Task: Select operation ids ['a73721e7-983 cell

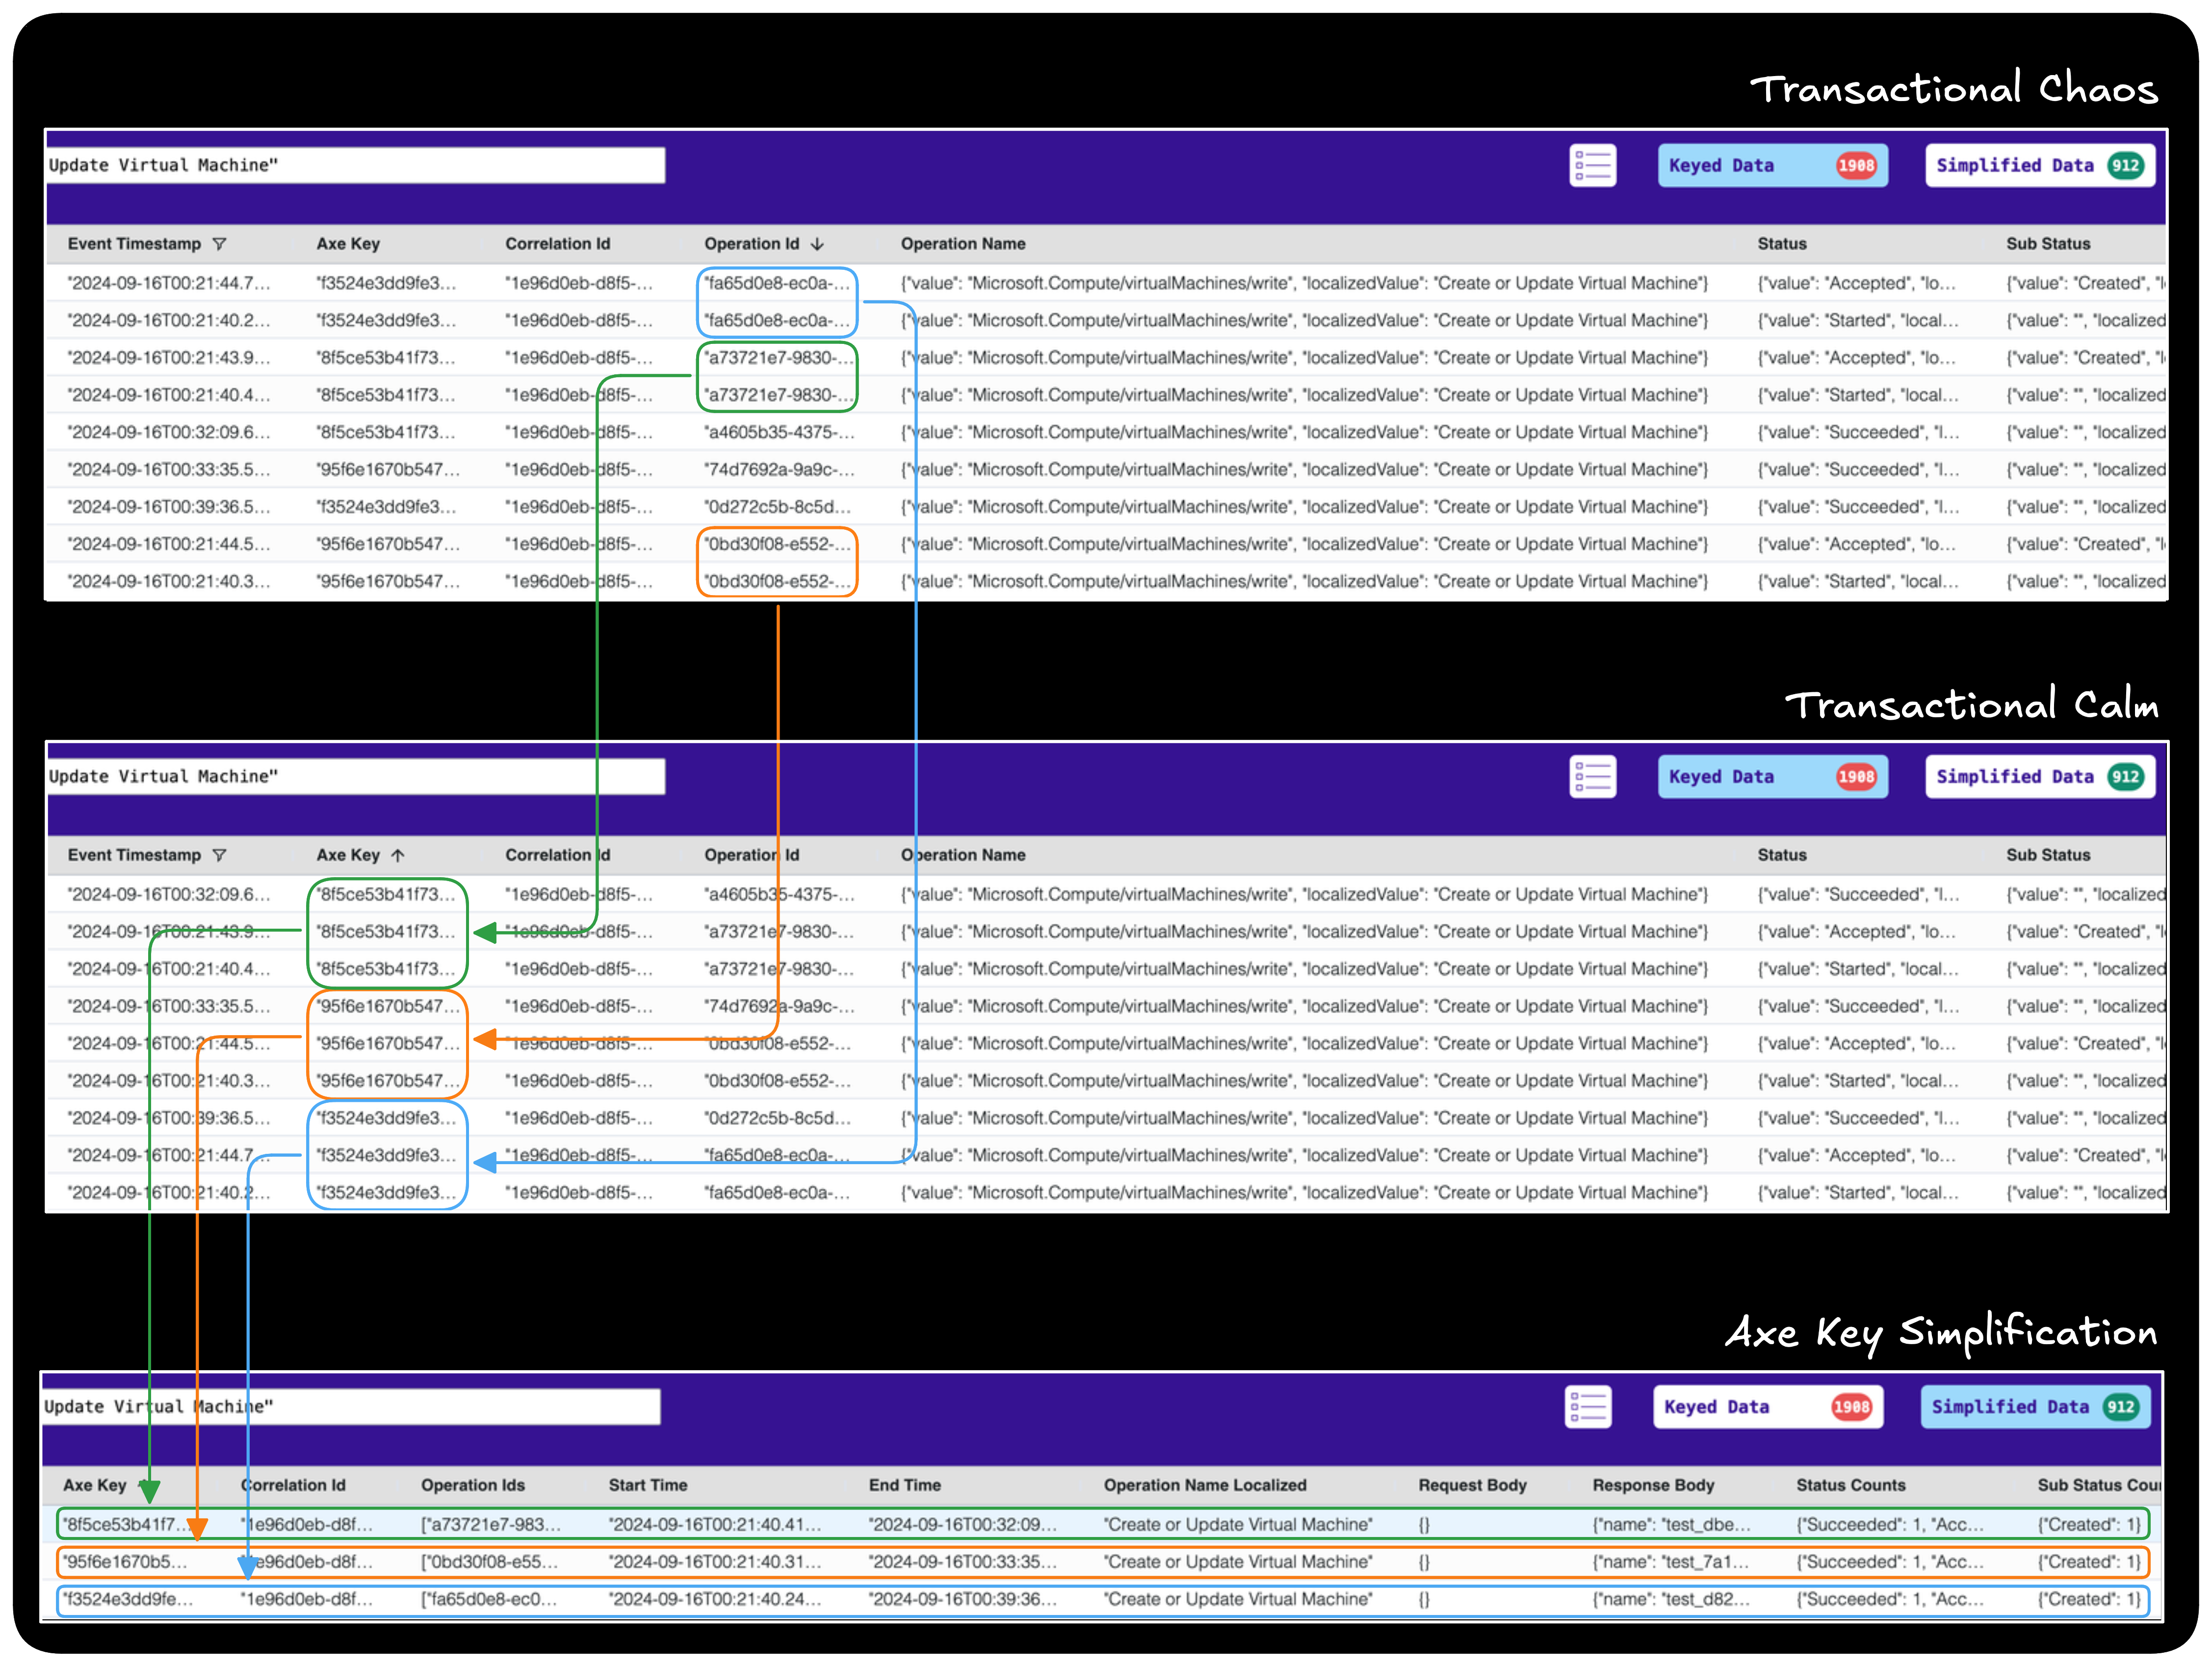Action: [491, 1524]
